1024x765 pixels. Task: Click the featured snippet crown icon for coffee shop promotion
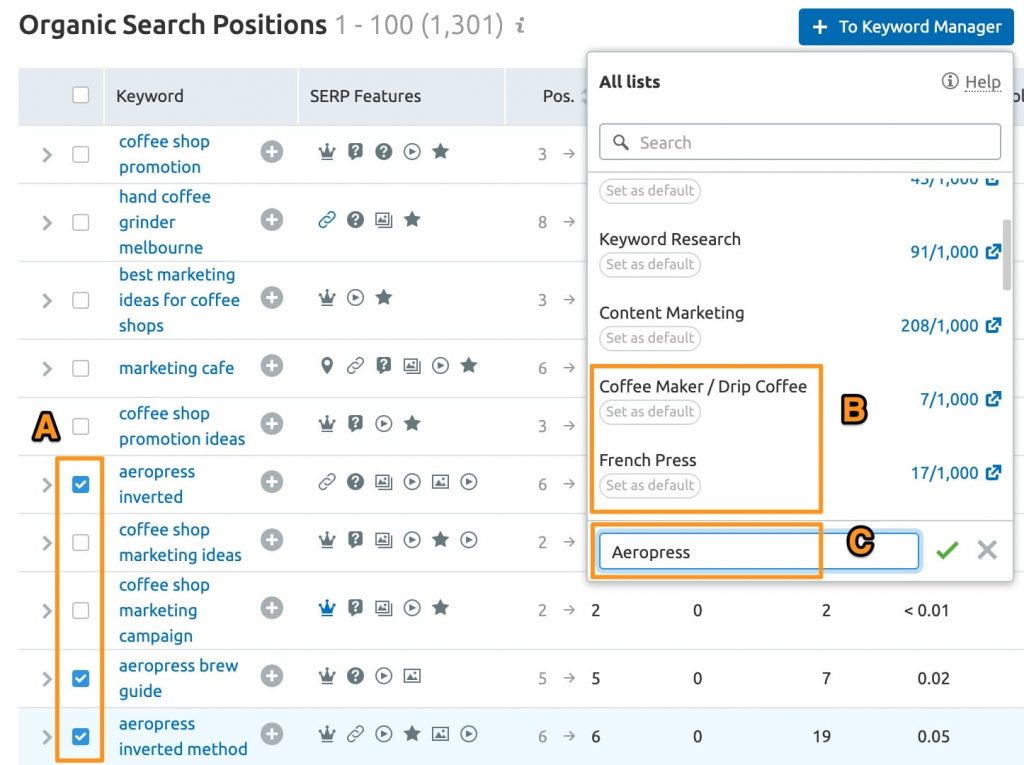[326, 151]
